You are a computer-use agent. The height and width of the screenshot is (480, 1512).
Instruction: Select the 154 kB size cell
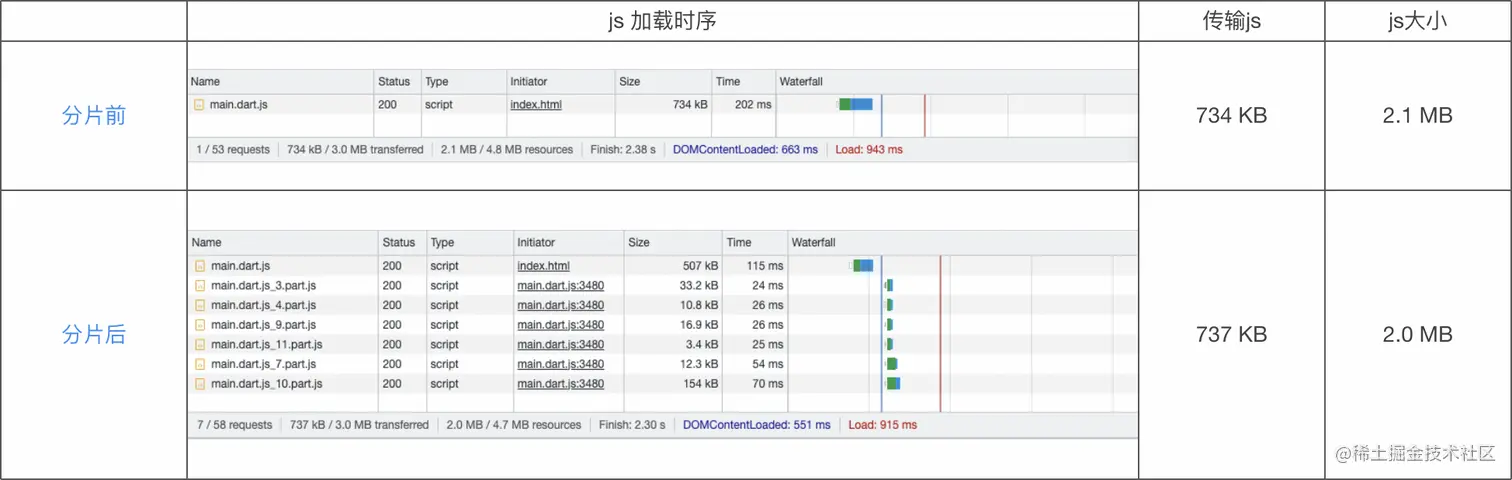point(700,384)
